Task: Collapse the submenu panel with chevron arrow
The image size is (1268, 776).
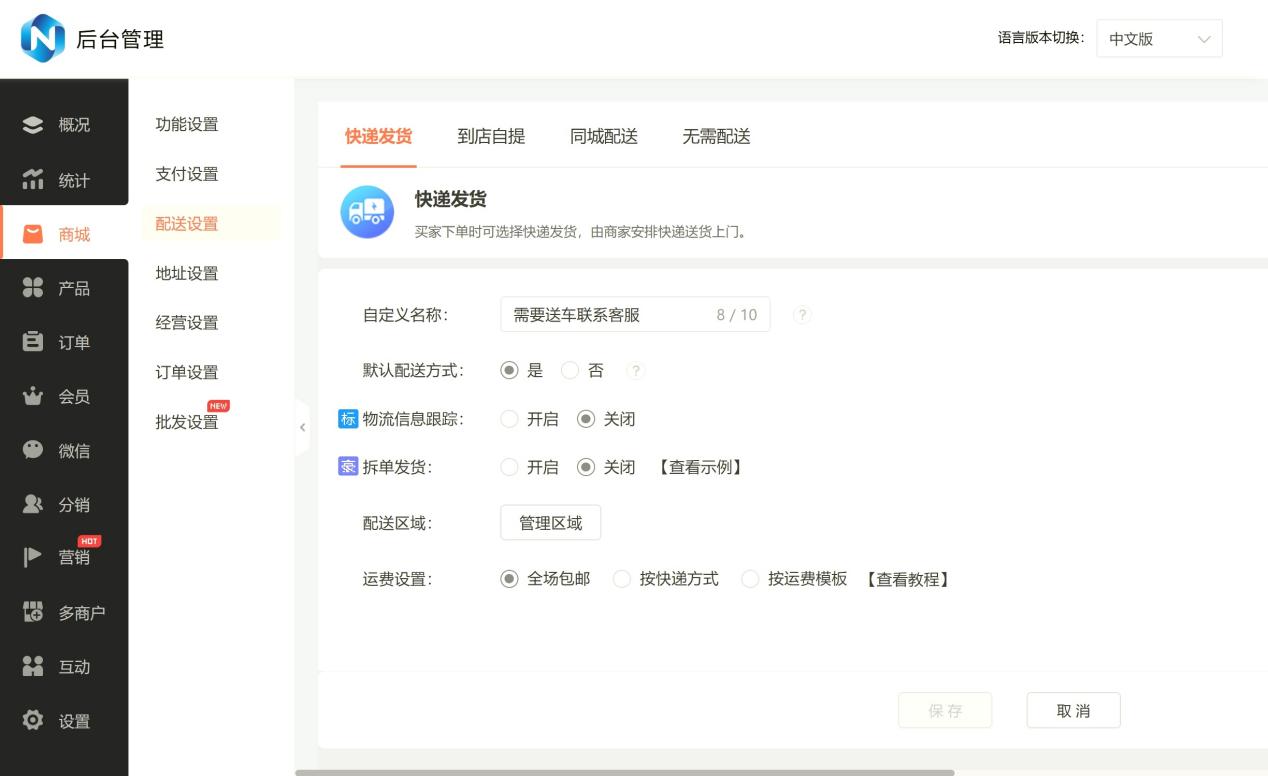Action: tap(302, 427)
